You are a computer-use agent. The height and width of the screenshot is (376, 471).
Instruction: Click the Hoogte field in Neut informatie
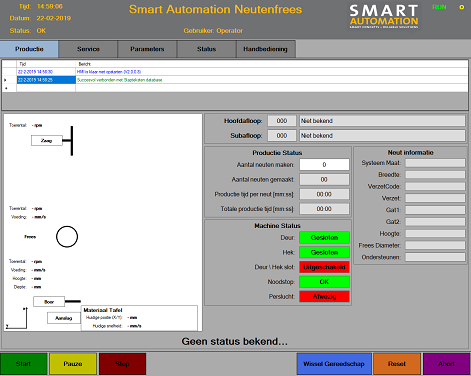click(435, 234)
